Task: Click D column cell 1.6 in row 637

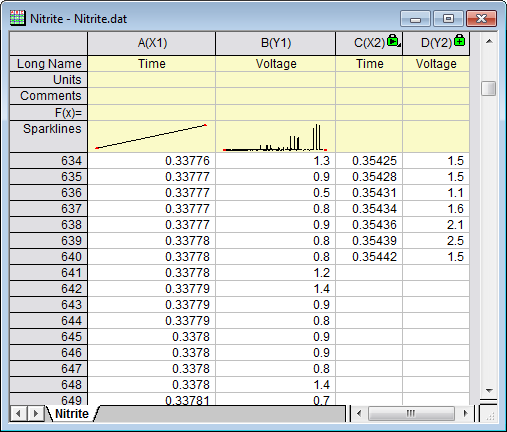Action: click(x=436, y=209)
